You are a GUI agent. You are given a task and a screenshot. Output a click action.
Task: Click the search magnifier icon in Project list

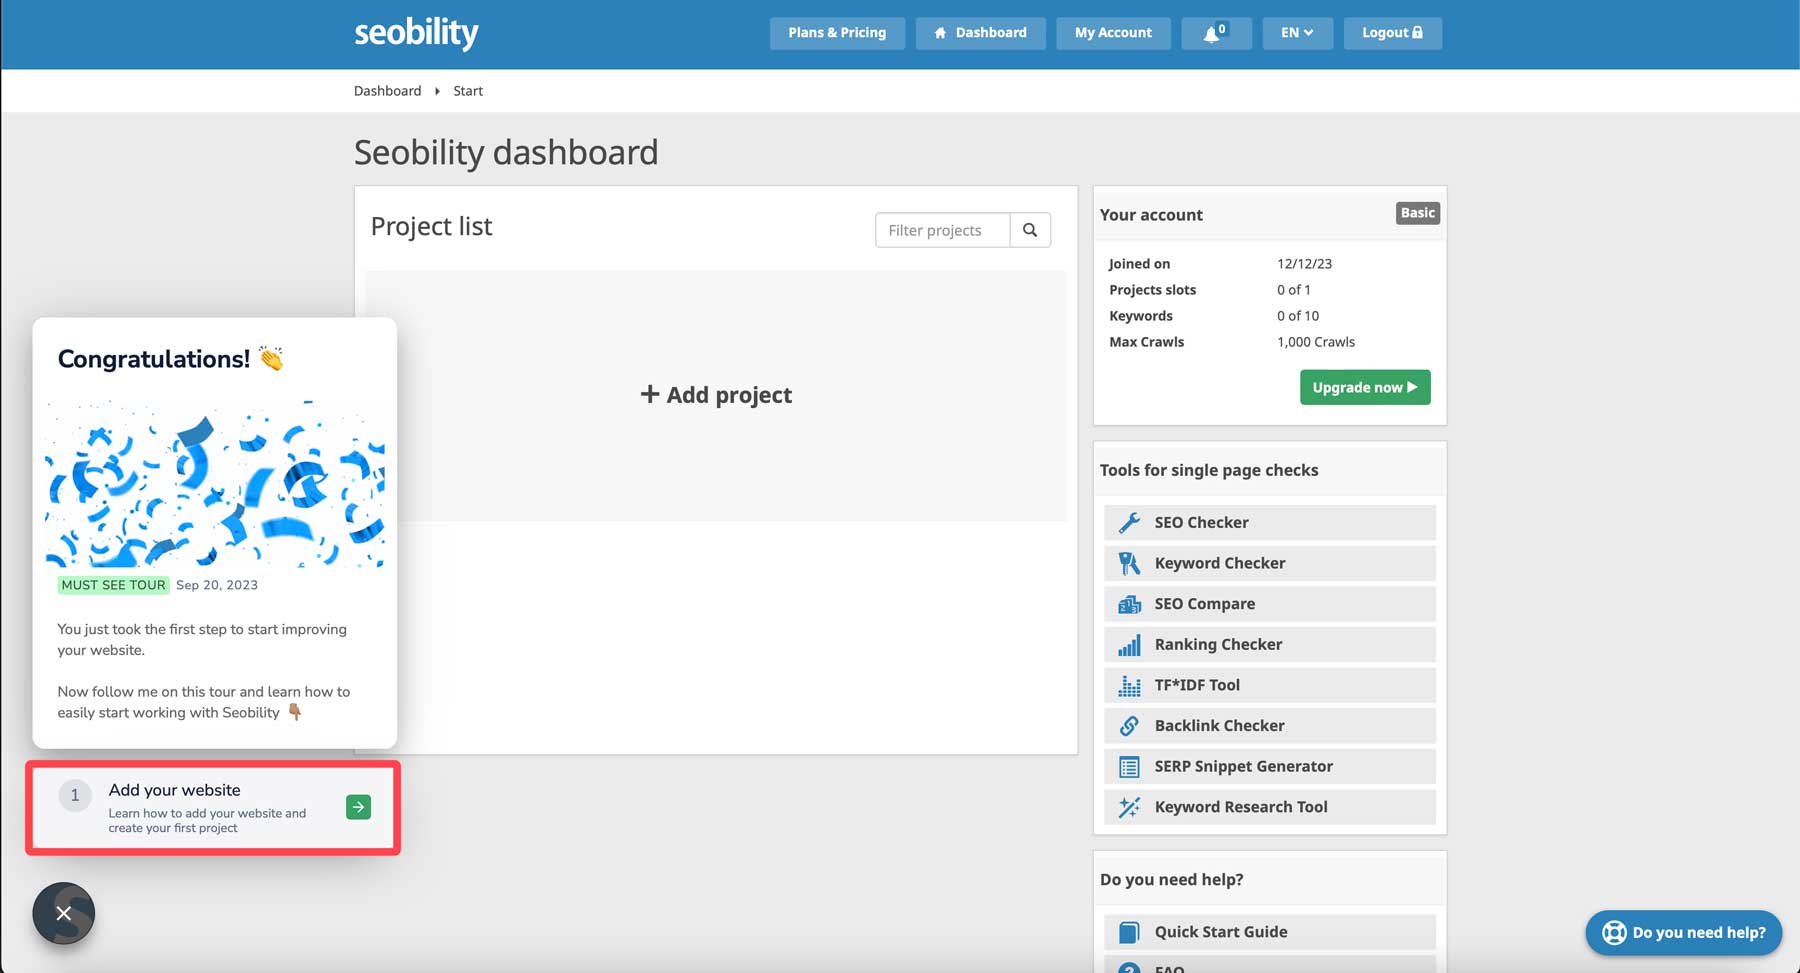[x=1029, y=230]
